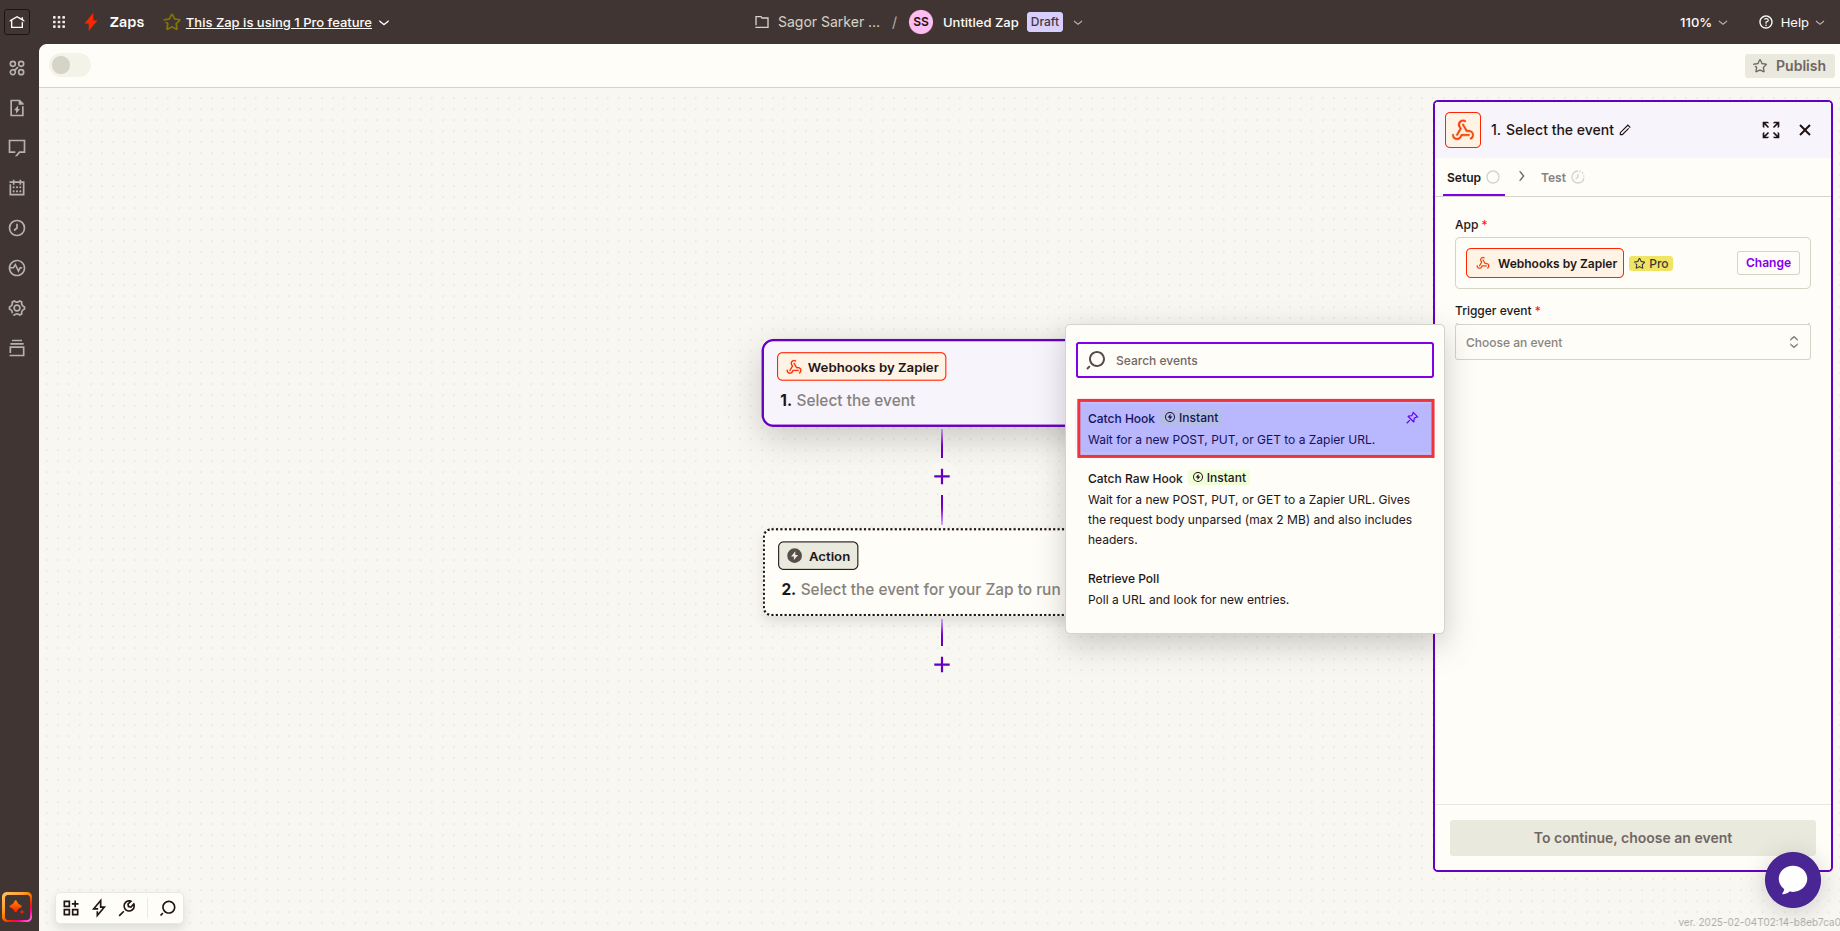Expand the panel to fullscreen
Image resolution: width=1840 pixels, height=931 pixels.
point(1771,130)
